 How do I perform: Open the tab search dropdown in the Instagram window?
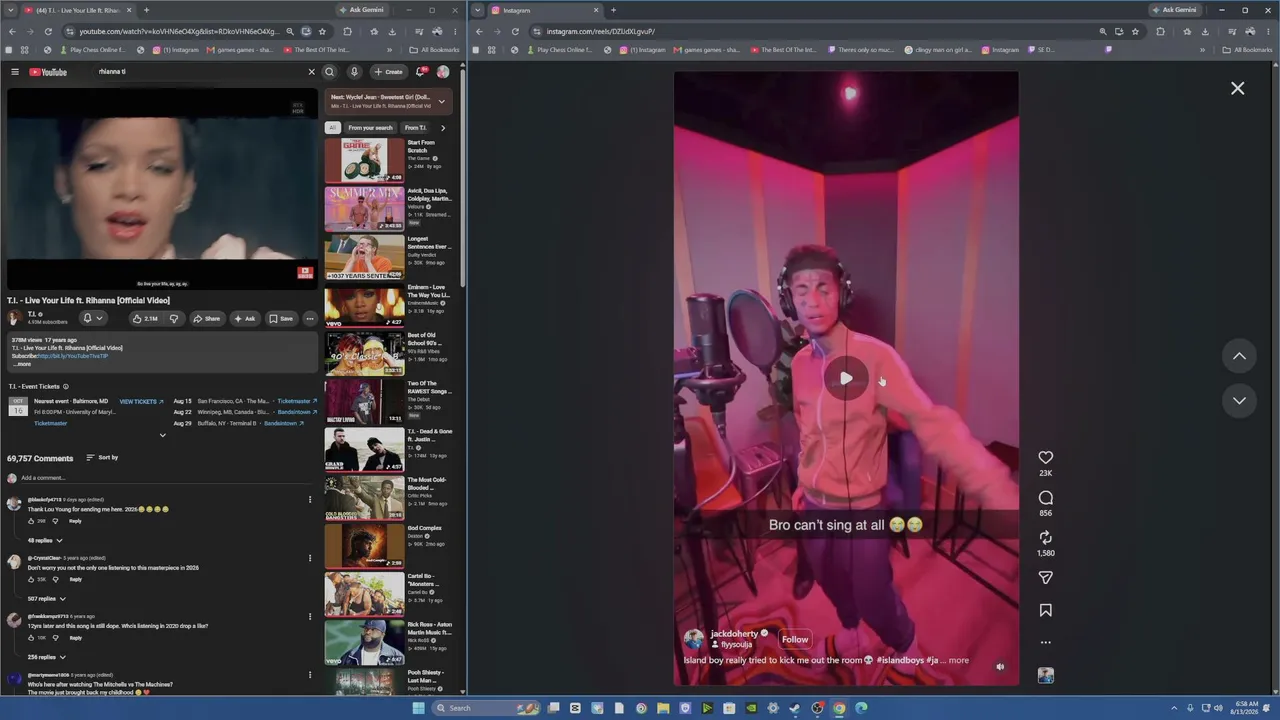coord(478,10)
